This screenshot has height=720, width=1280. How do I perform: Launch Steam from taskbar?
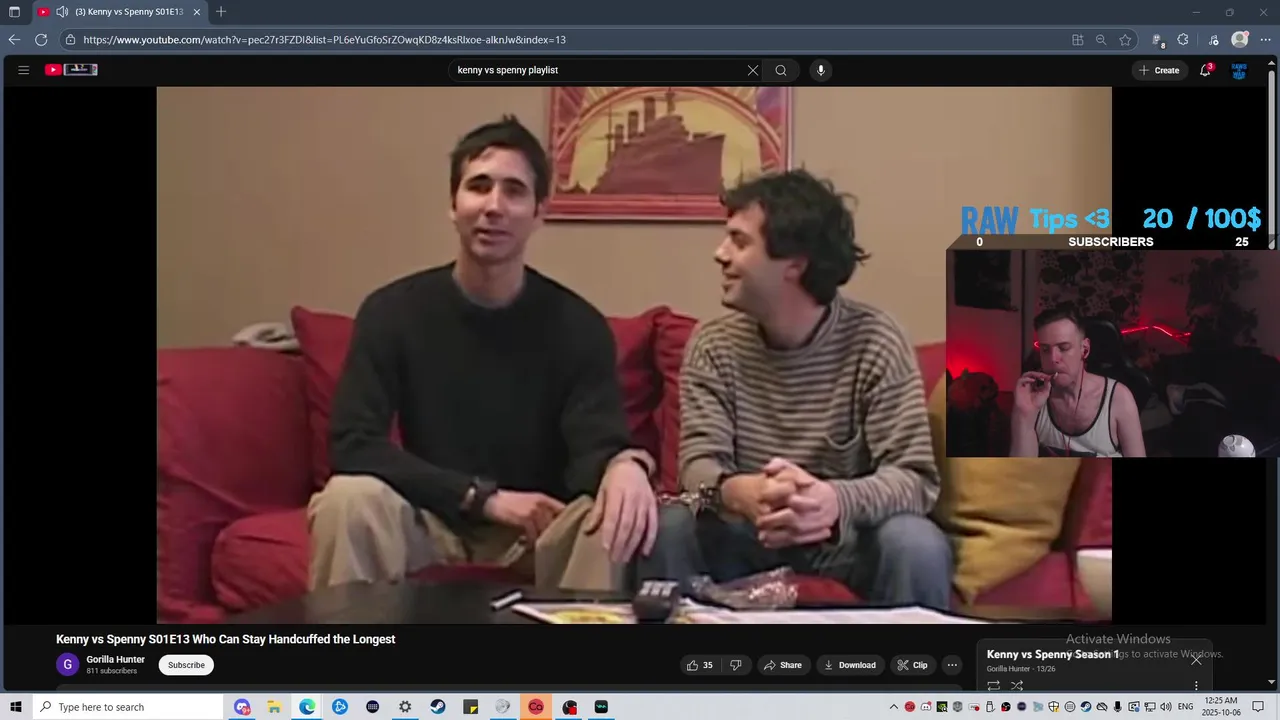438,707
